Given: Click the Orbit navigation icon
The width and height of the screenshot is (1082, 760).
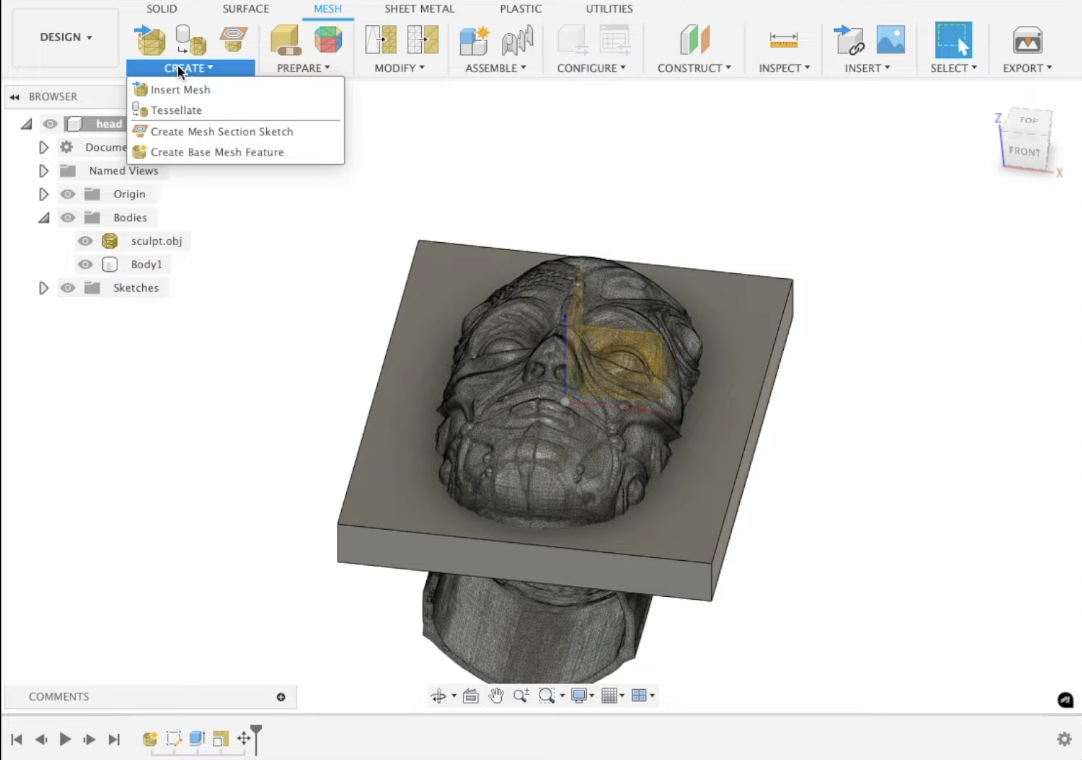Looking at the screenshot, I should coord(438,696).
